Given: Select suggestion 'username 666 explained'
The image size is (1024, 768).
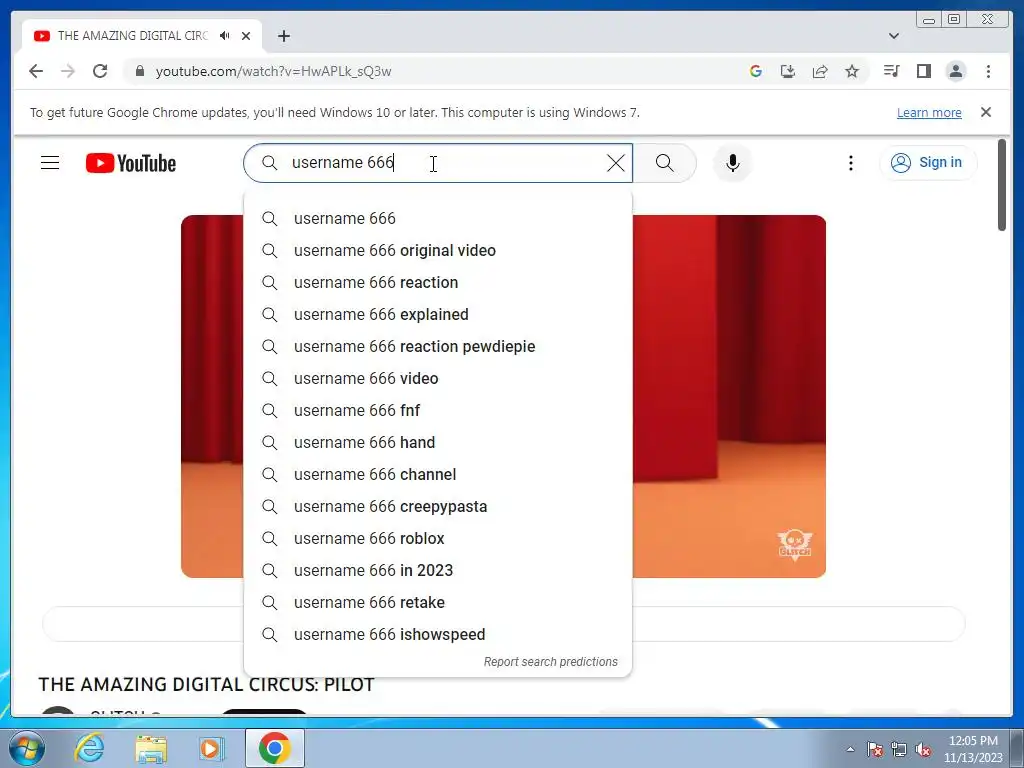Looking at the screenshot, I should point(438,314).
